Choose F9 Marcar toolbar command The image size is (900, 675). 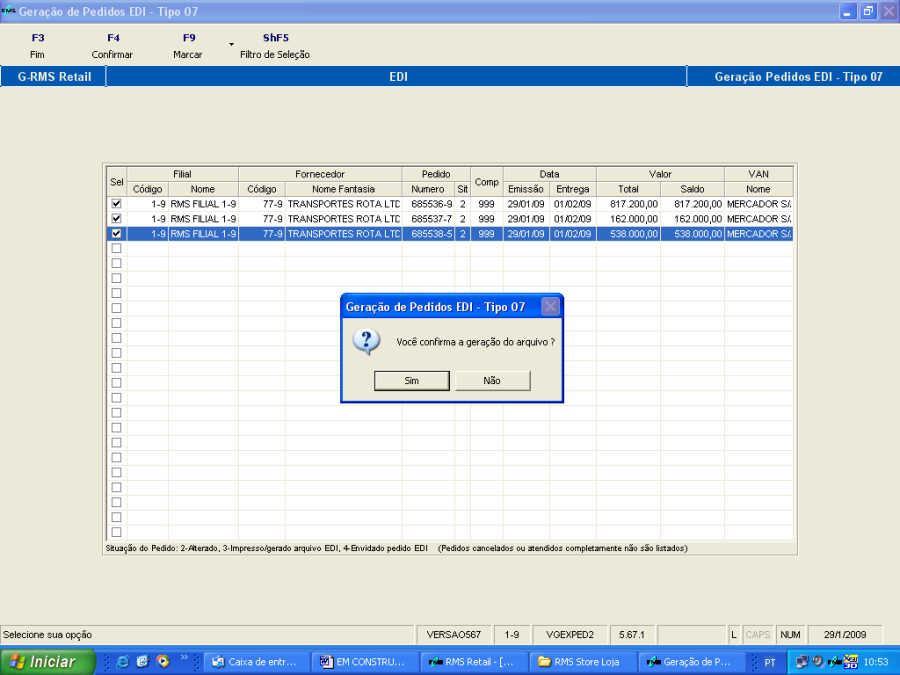[x=188, y=46]
